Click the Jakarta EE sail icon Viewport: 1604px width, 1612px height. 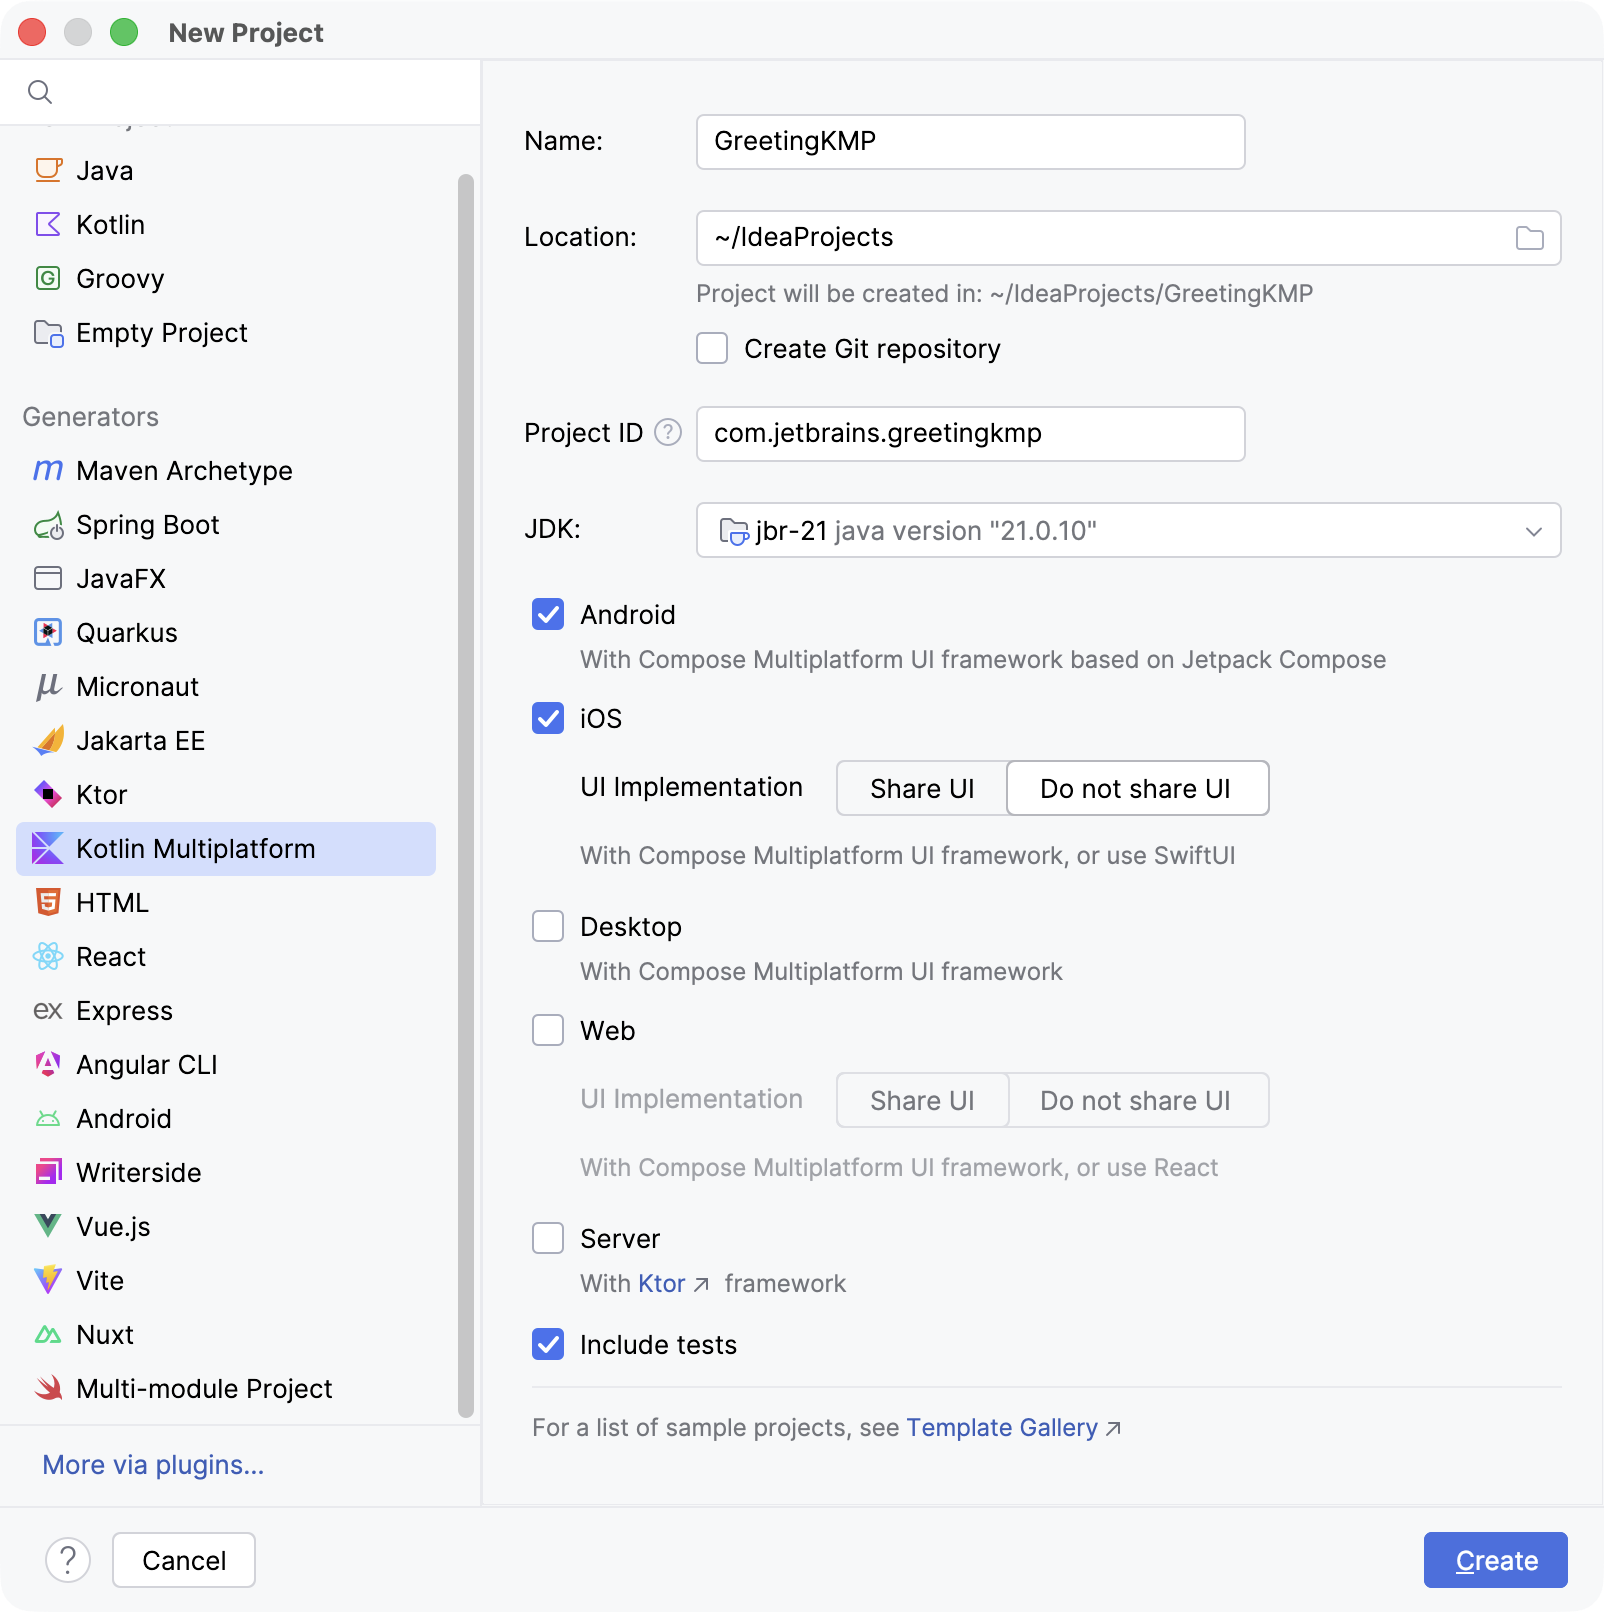coord(48,740)
